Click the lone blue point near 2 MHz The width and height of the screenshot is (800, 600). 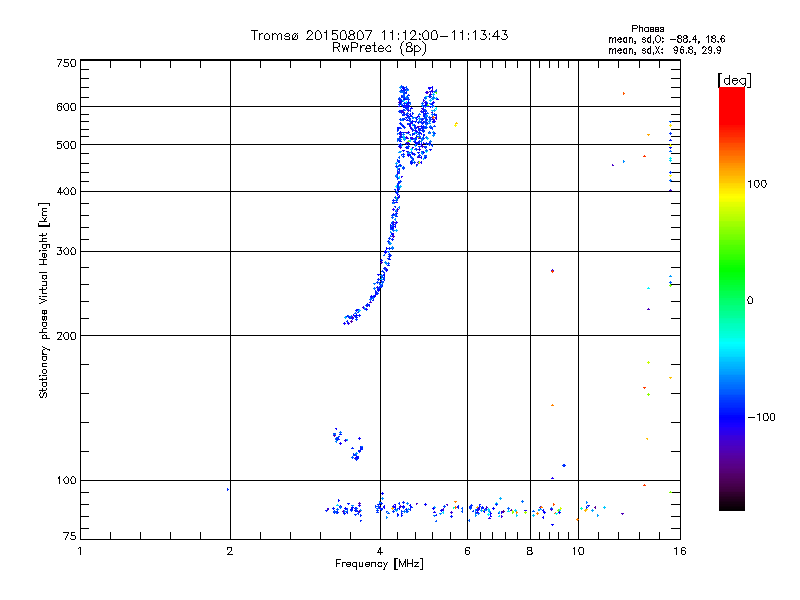[x=228, y=489]
